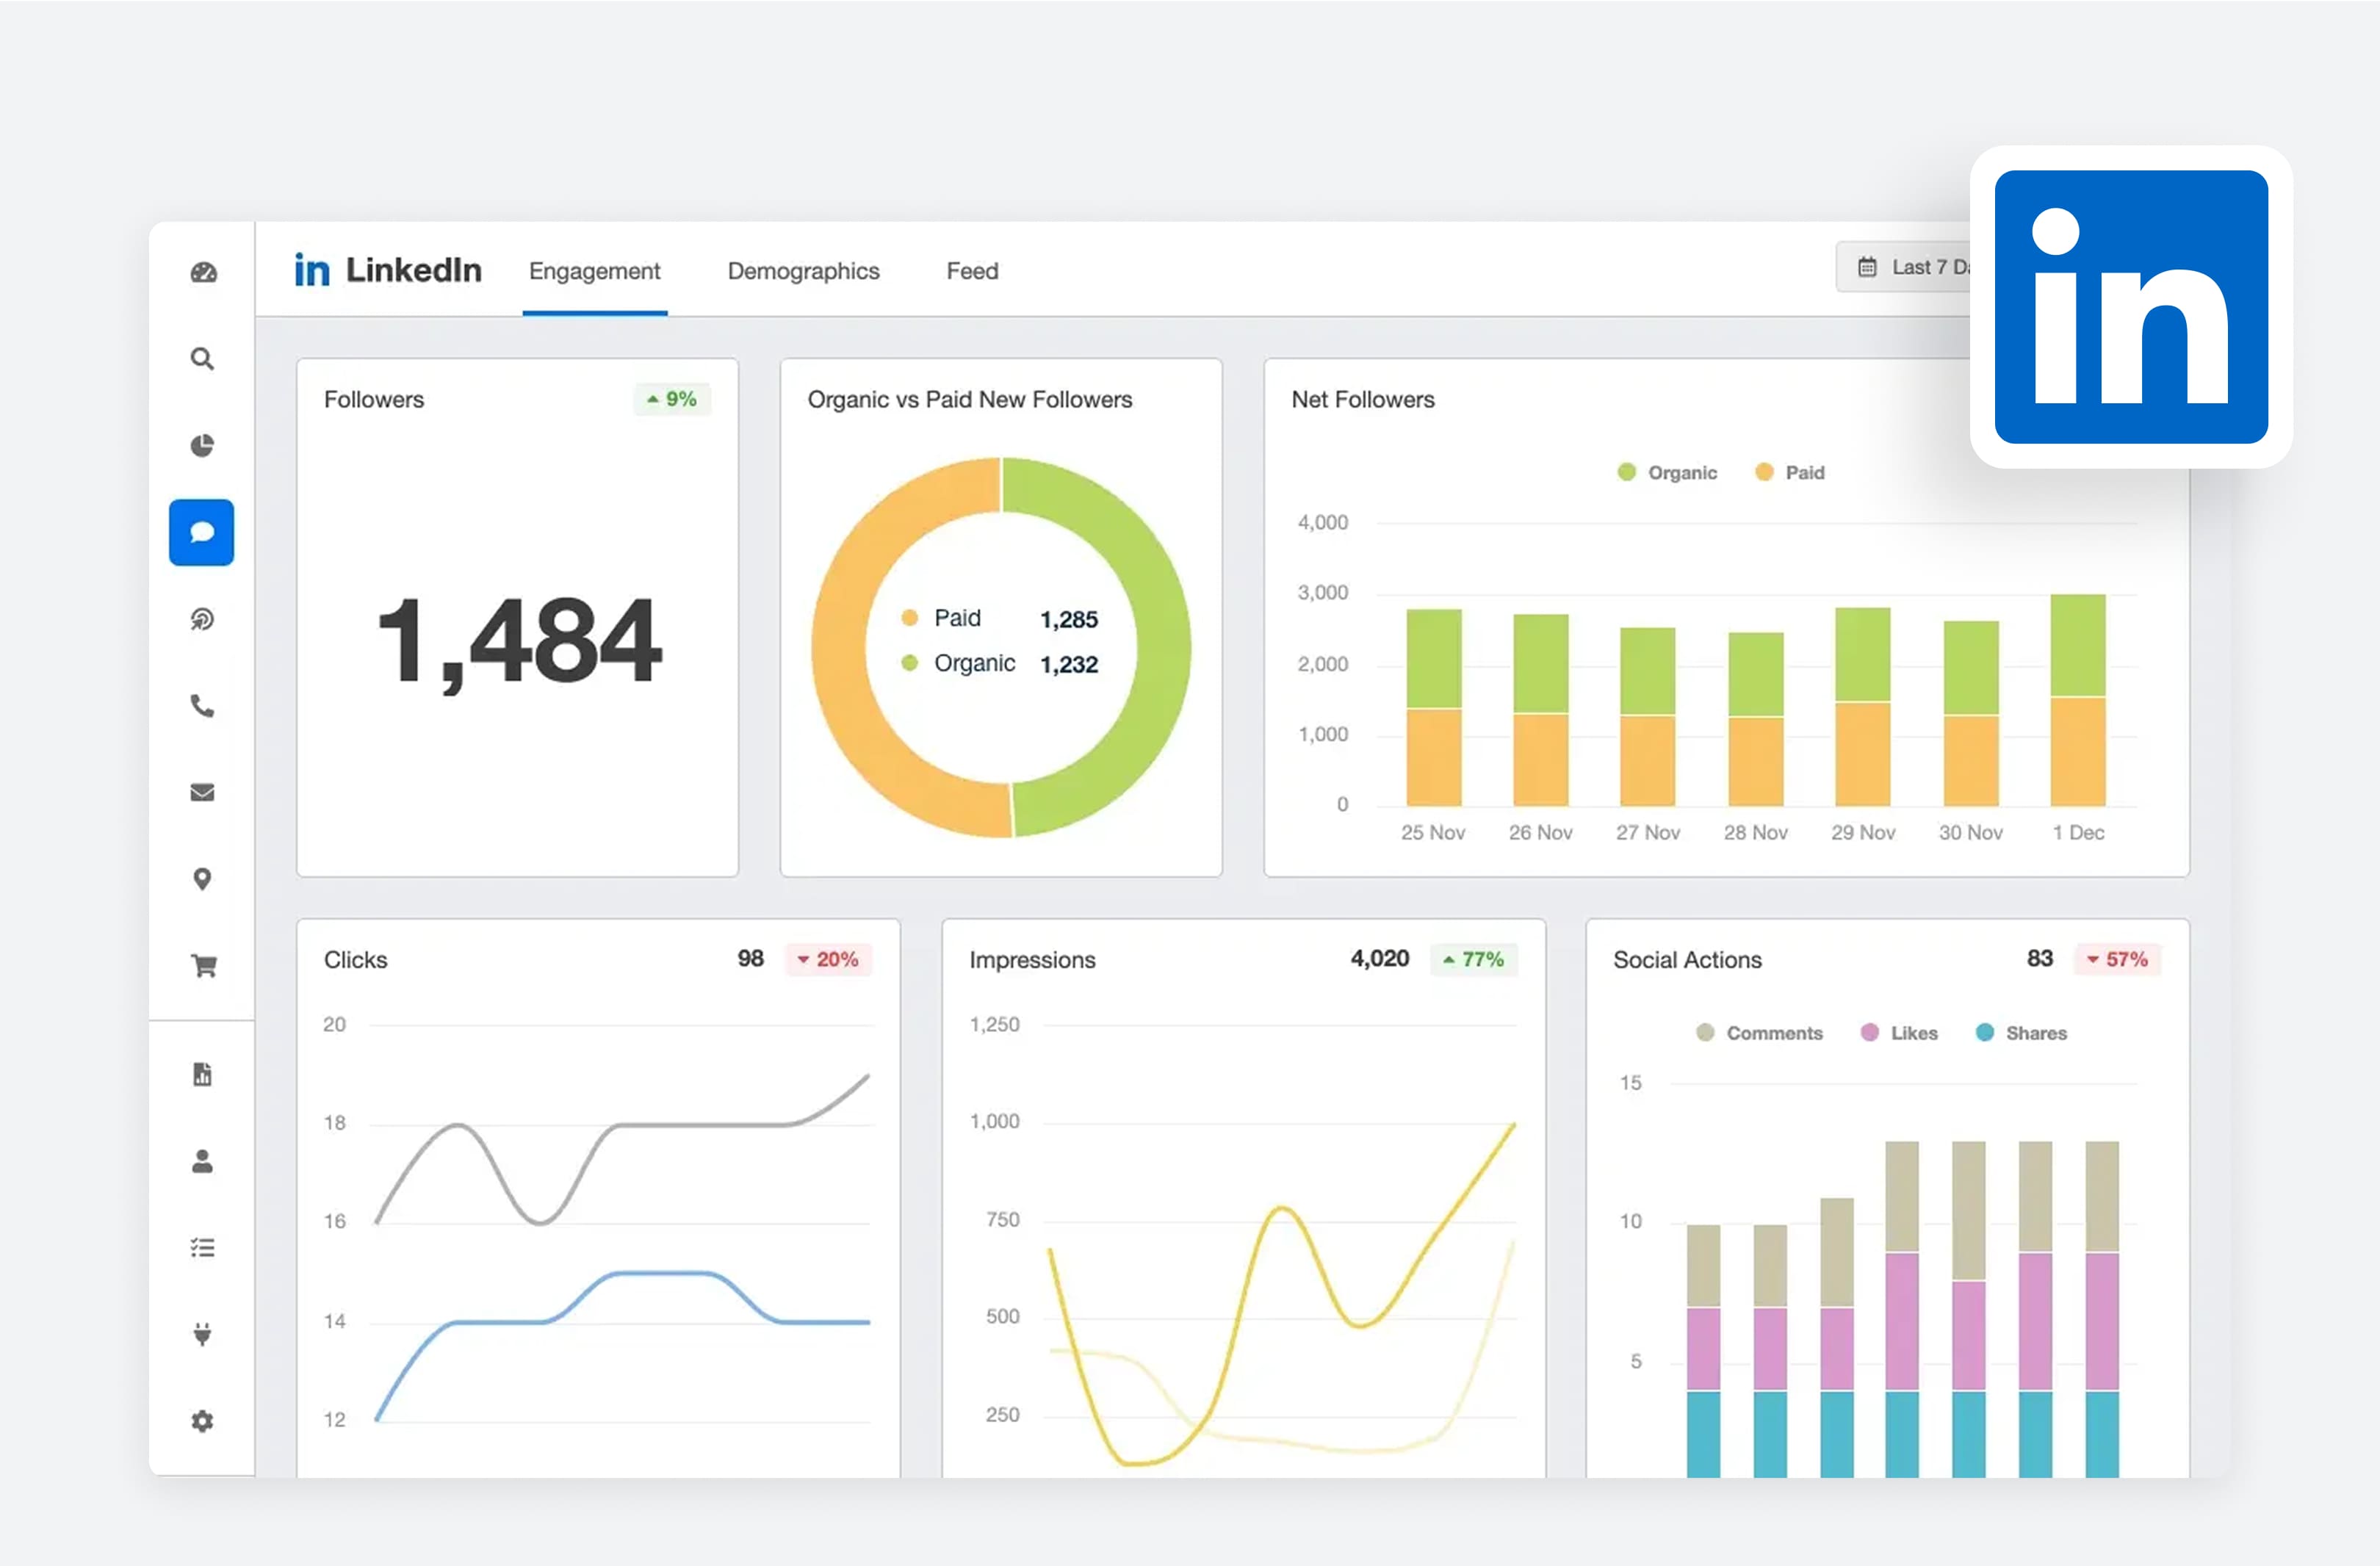Click the Impressions card title
2380x1566 pixels.
tap(1032, 960)
